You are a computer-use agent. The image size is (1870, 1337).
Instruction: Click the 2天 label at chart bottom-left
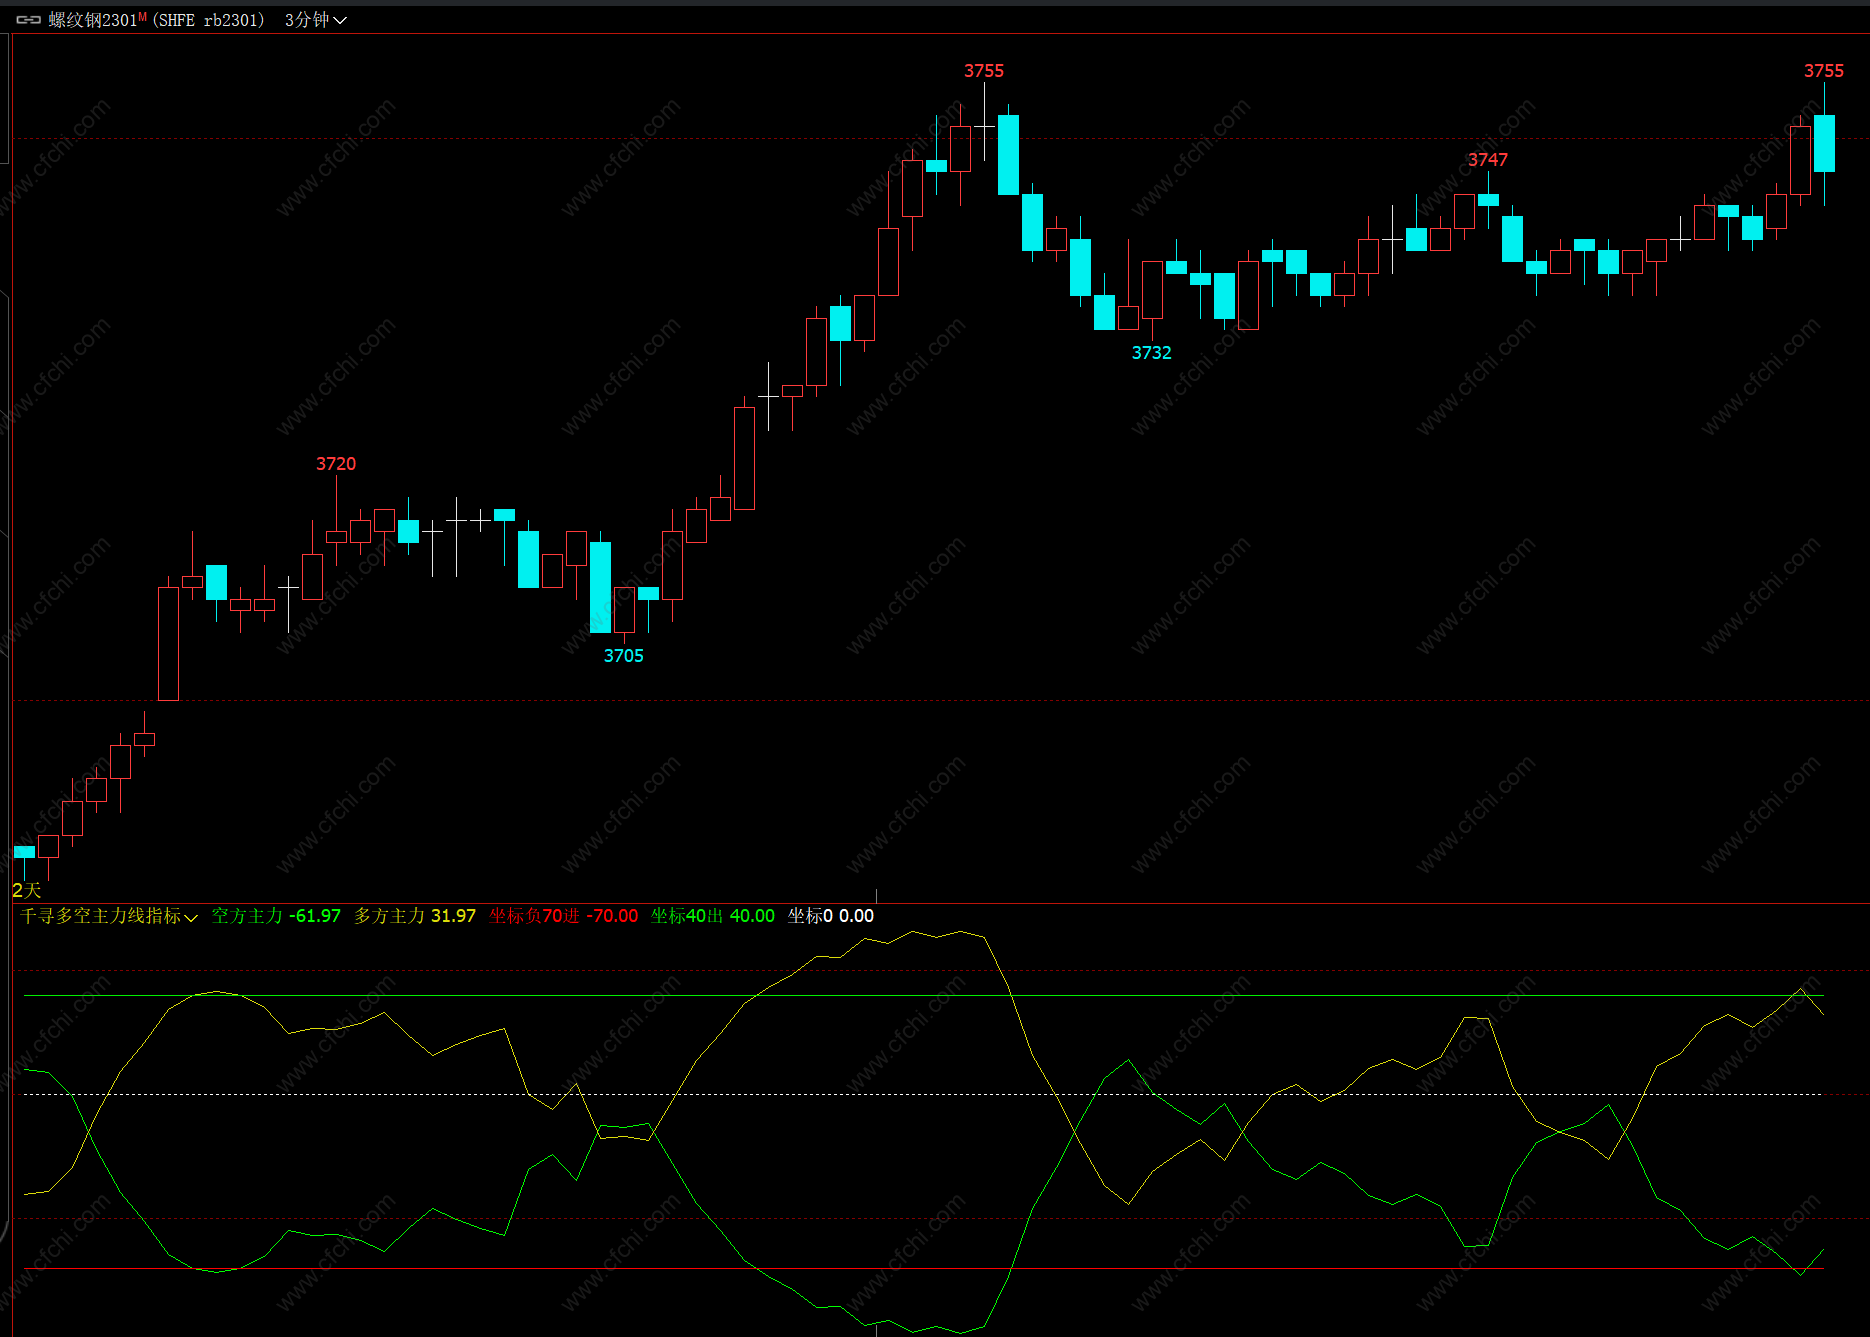(27, 890)
